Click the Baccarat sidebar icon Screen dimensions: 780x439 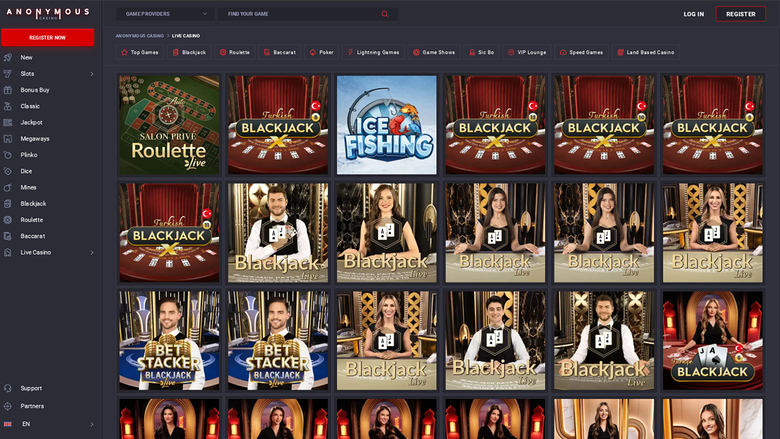7,236
